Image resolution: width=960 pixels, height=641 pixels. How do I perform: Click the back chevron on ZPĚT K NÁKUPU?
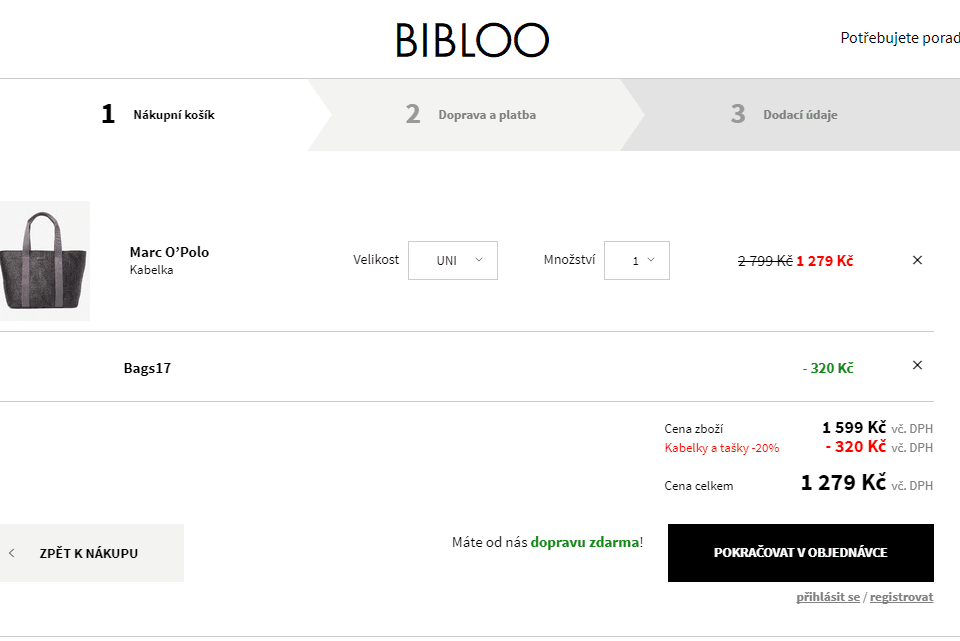[x=13, y=552]
